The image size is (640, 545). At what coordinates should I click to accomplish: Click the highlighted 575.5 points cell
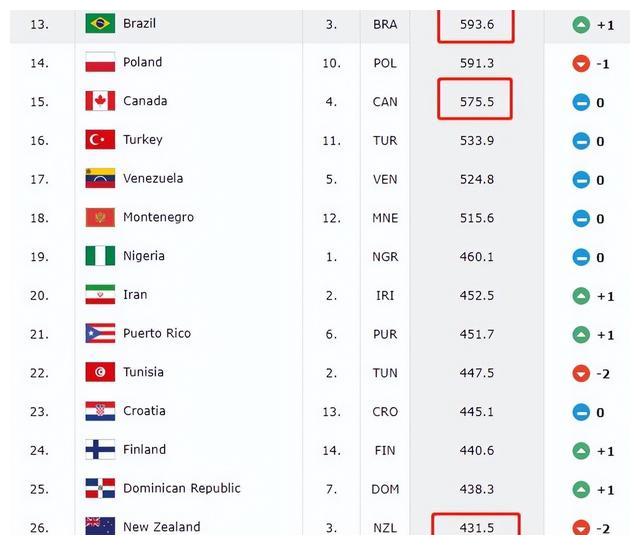tap(475, 99)
